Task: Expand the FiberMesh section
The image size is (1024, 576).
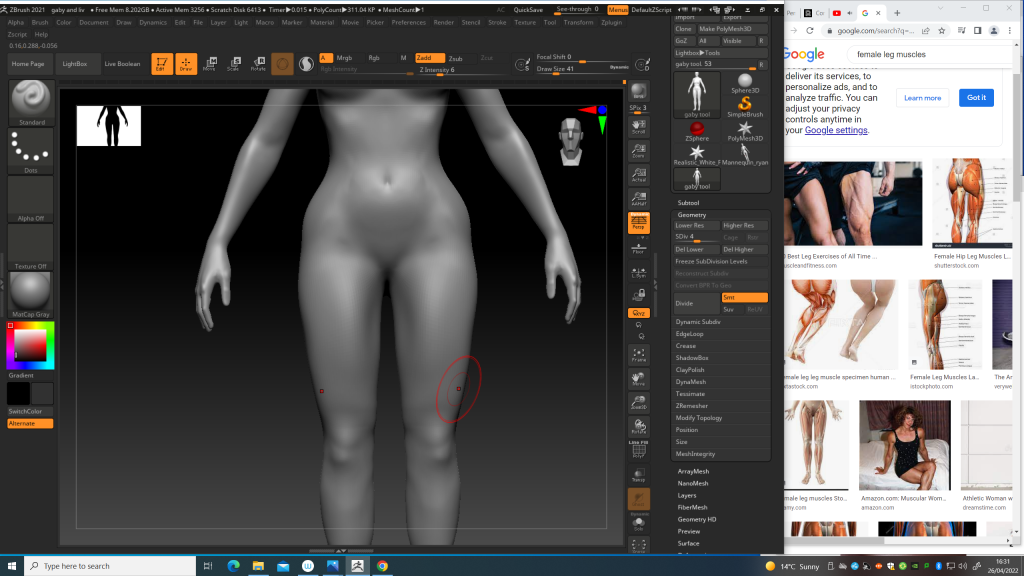Action: pos(692,507)
